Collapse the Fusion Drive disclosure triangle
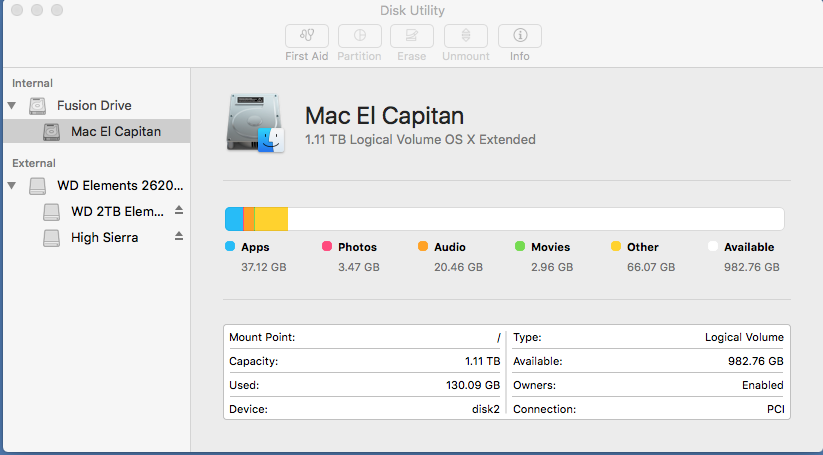The image size is (823, 455). [x=12, y=105]
